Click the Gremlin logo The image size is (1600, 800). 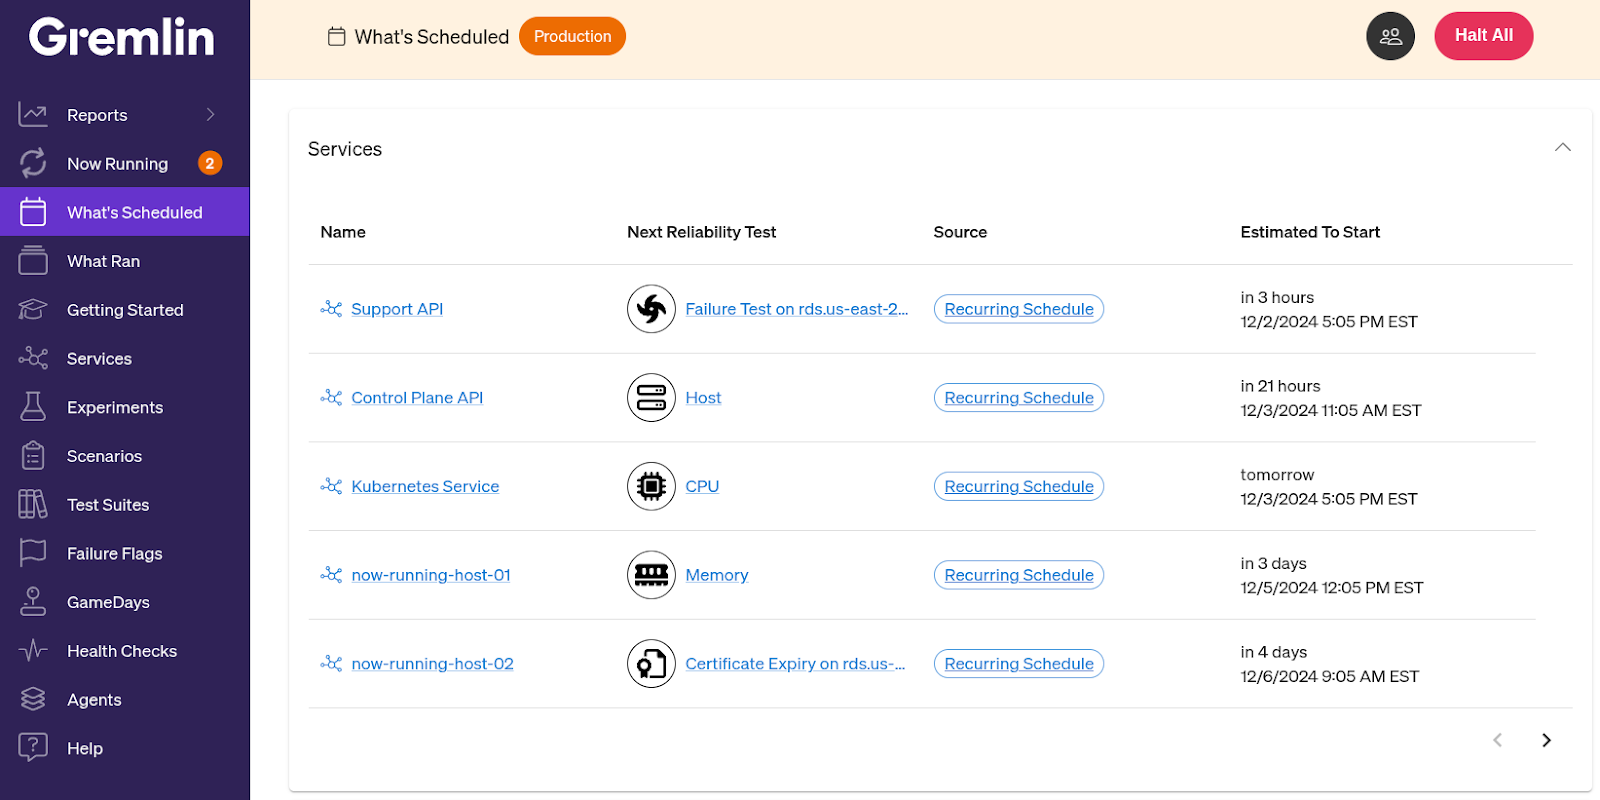pos(121,37)
